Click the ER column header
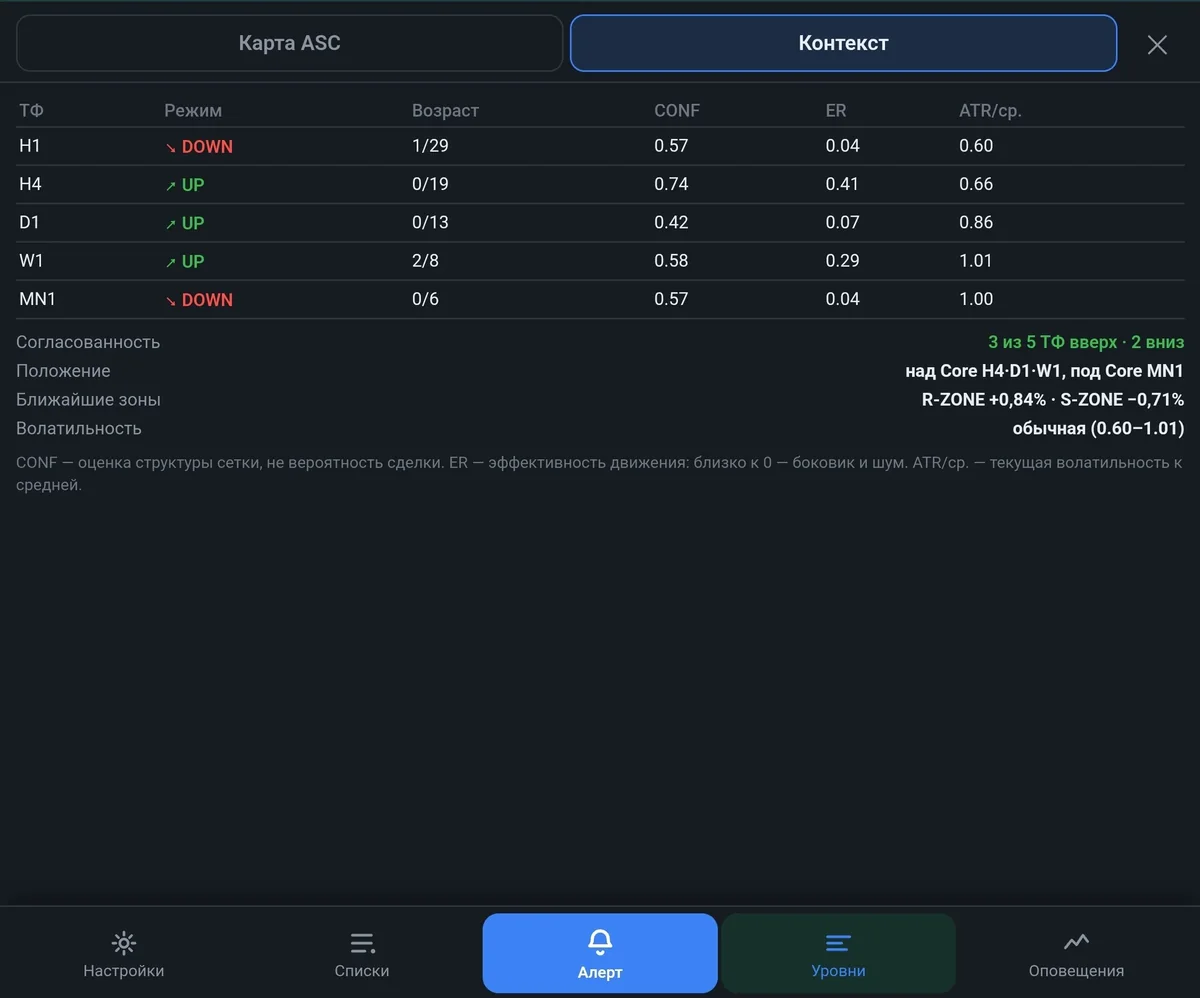The height and width of the screenshot is (998, 1200). click(836, 110)
